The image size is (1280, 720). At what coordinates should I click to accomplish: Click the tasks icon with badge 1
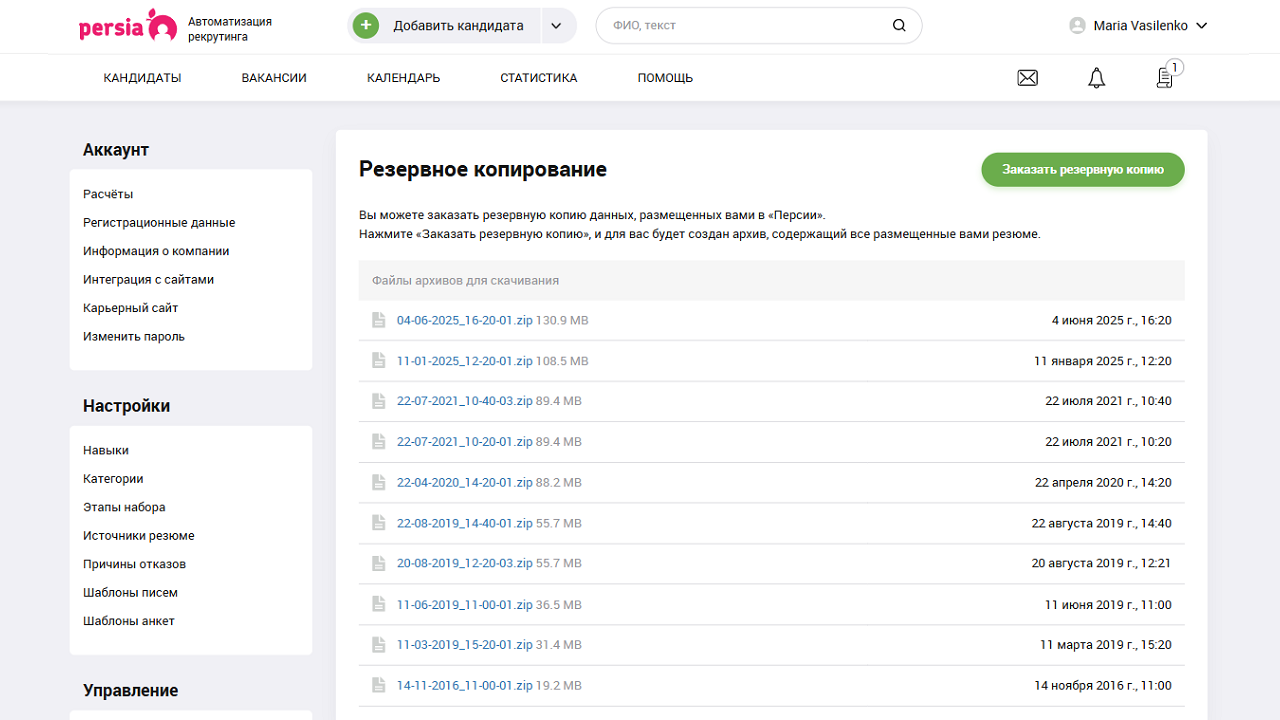click(1164, 77)
